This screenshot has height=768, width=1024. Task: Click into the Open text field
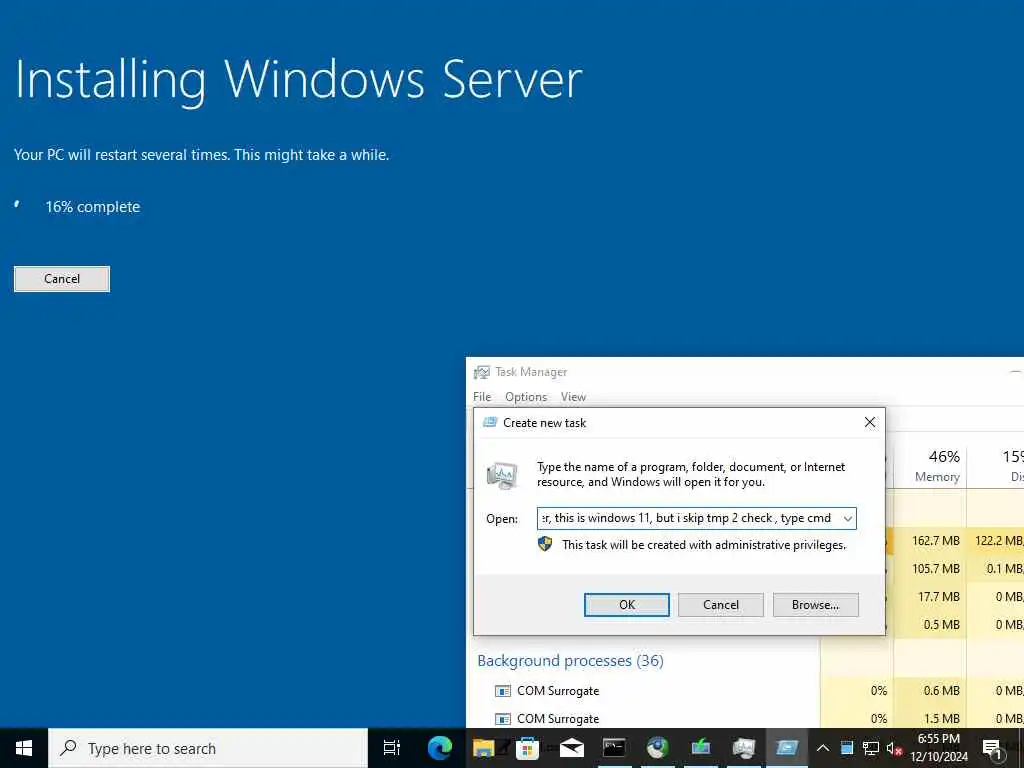pos(688,519)
